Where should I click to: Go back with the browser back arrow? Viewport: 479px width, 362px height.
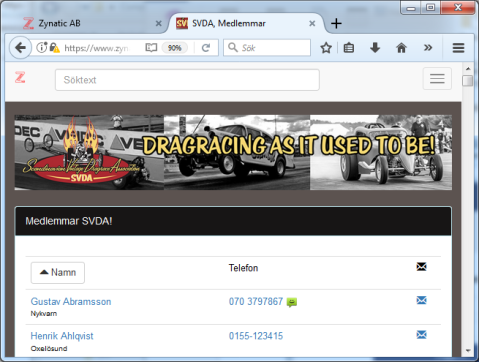(x=20, y=48)
